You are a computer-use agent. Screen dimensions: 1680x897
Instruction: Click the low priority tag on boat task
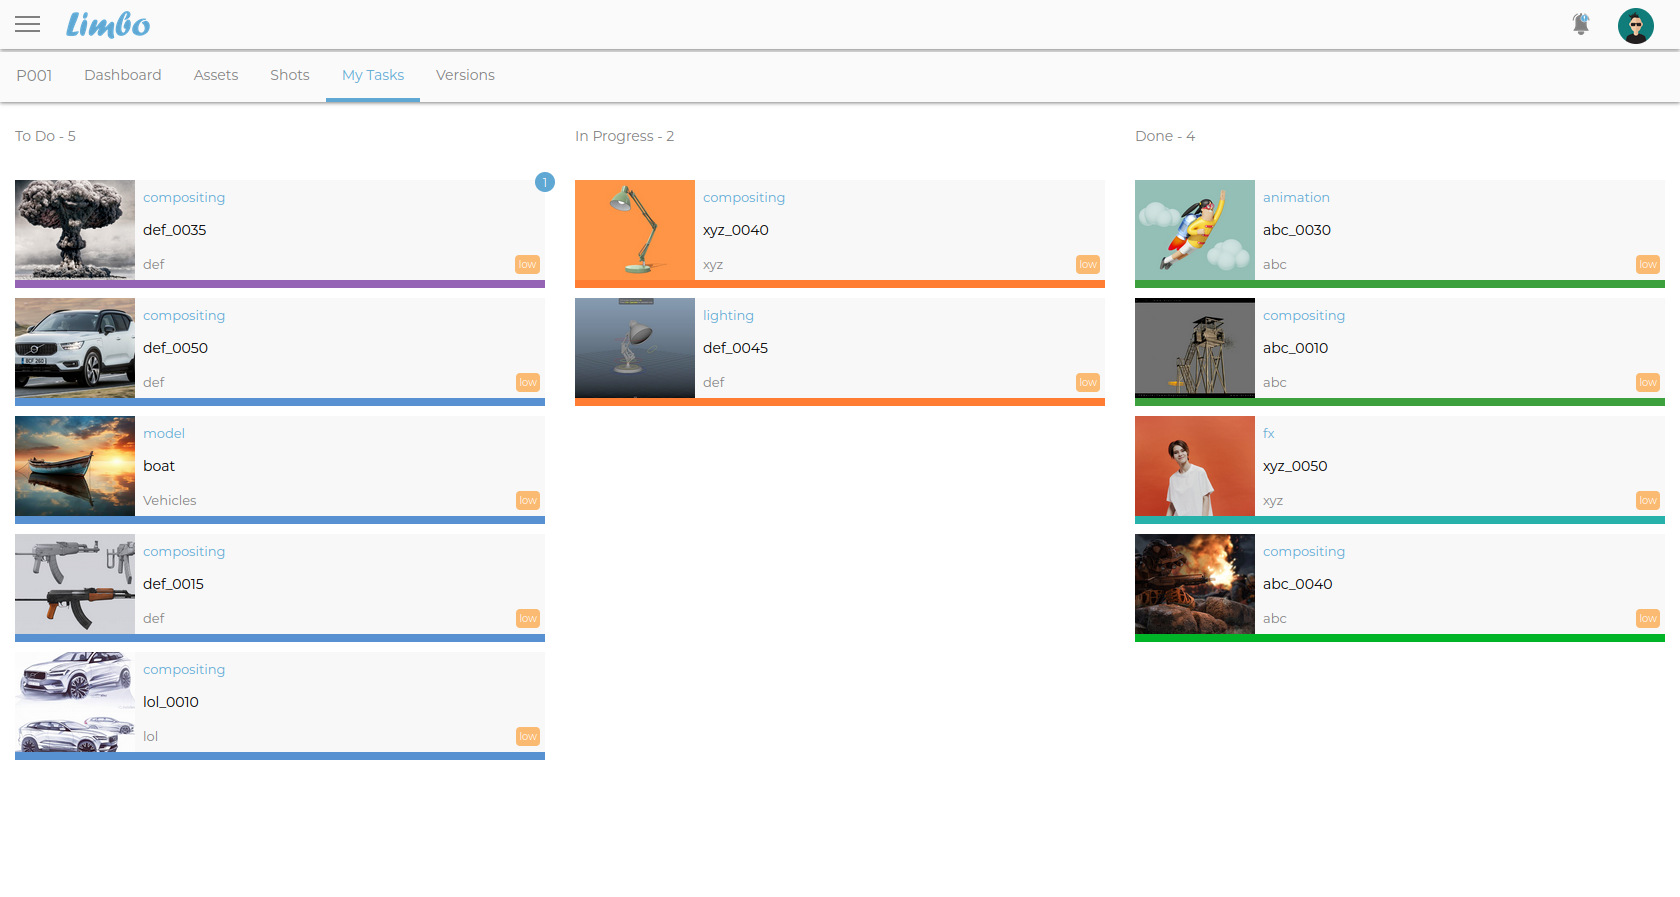point(527,500)
